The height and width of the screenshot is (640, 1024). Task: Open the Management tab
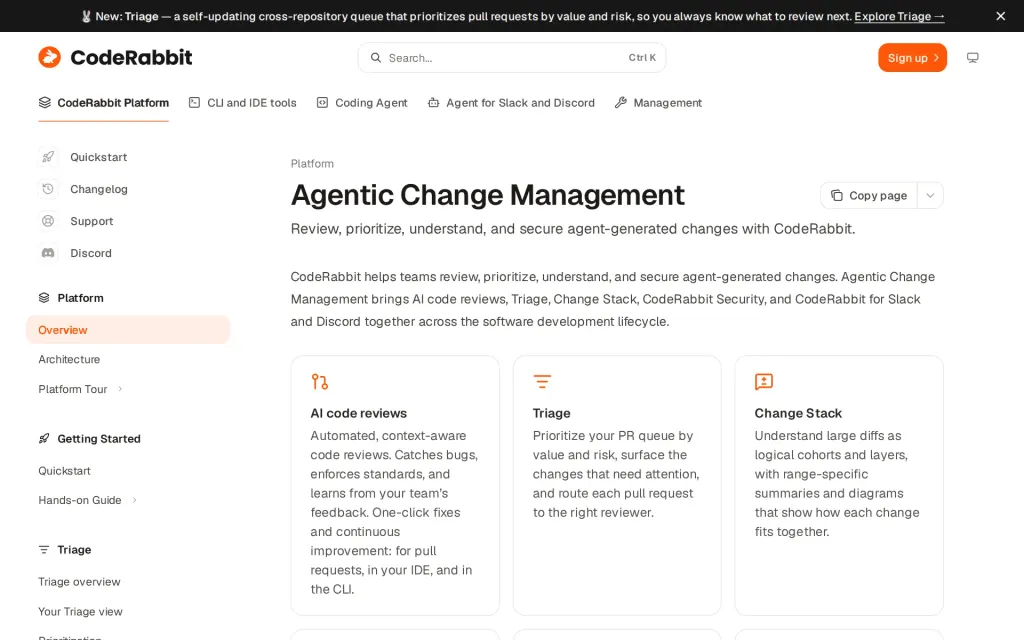point(658,103)
